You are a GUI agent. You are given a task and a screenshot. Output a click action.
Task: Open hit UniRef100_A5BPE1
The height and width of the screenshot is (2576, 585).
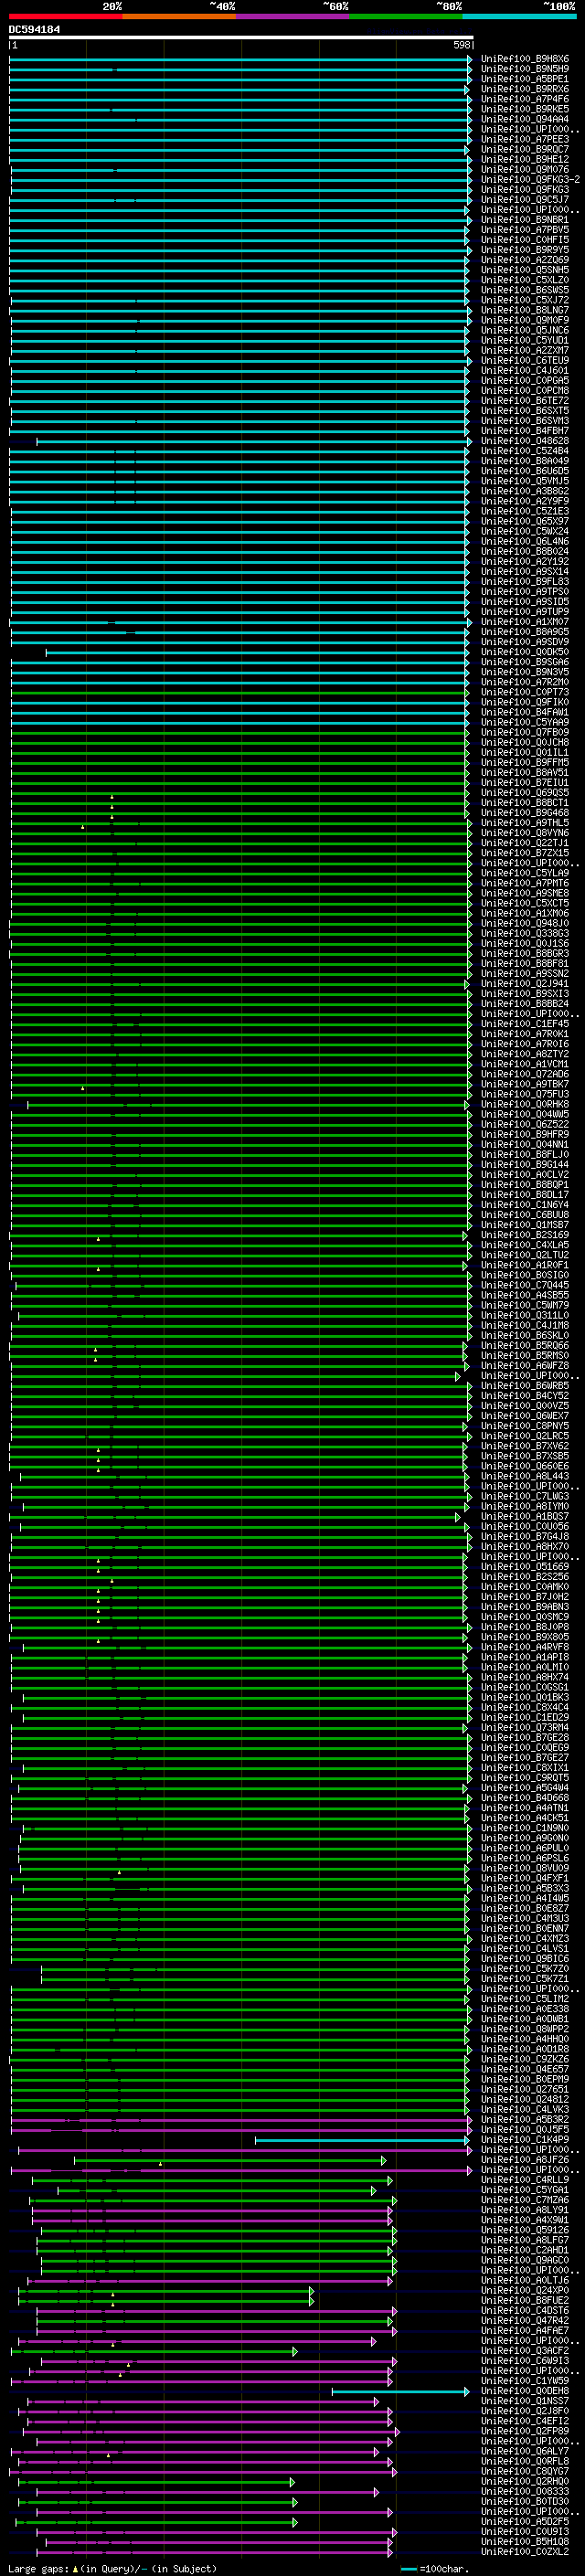pyautogui.click(x=525, y=79)
